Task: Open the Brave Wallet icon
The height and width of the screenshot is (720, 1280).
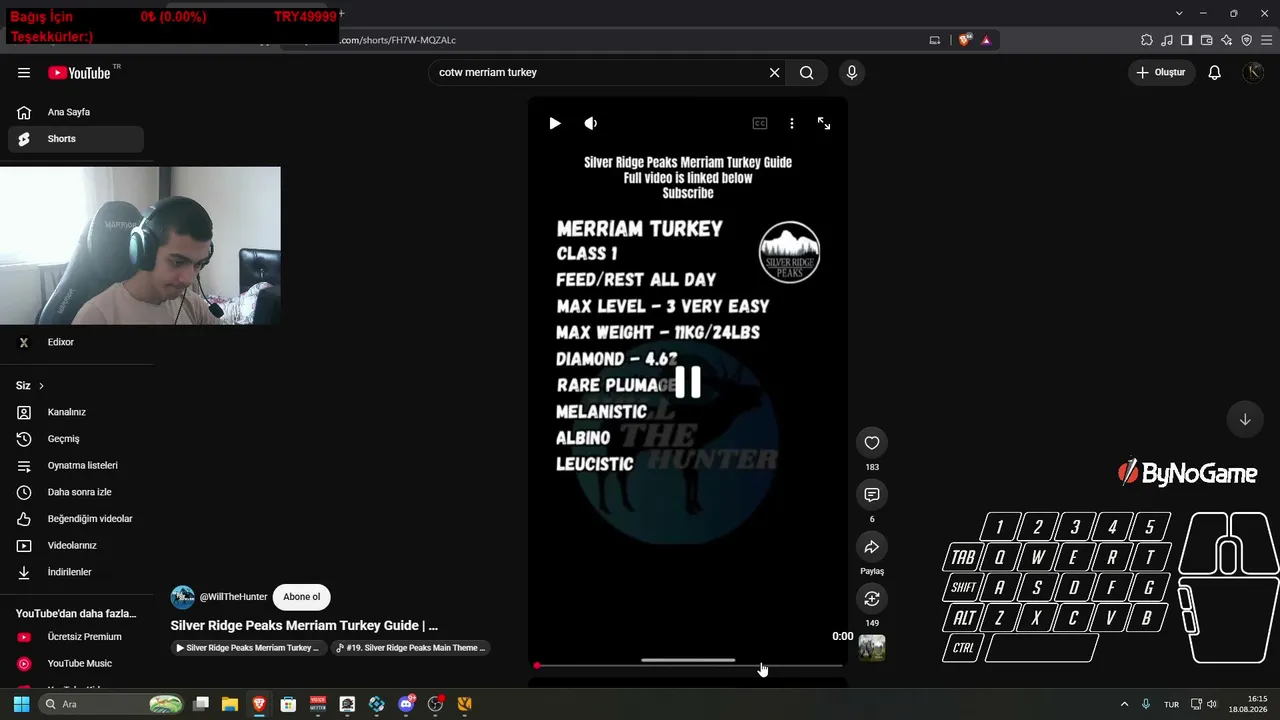Action: (1207, 40)
